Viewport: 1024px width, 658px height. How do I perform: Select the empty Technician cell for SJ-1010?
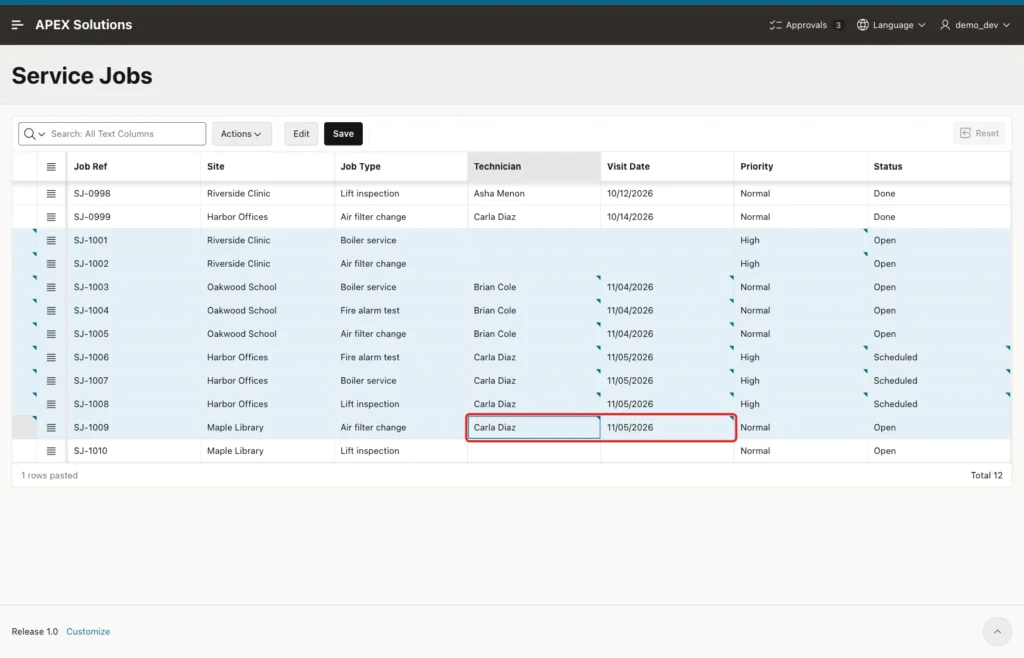tap(534, 451)
